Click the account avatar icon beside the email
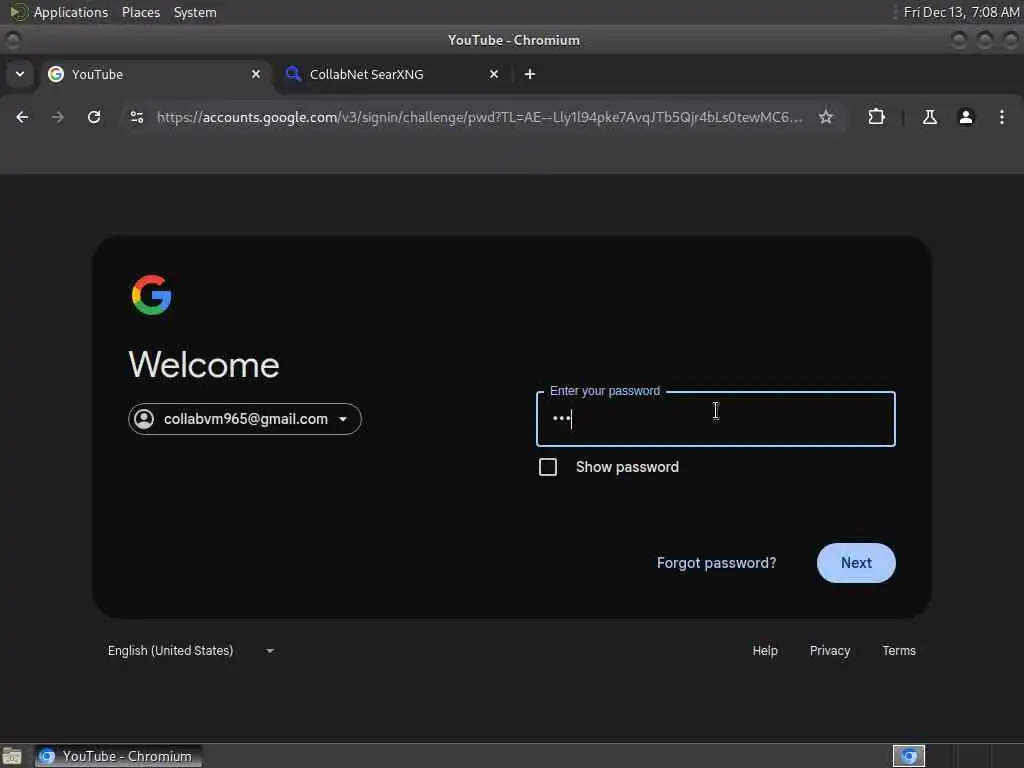 pyautogui.click(x=144, y=419)
